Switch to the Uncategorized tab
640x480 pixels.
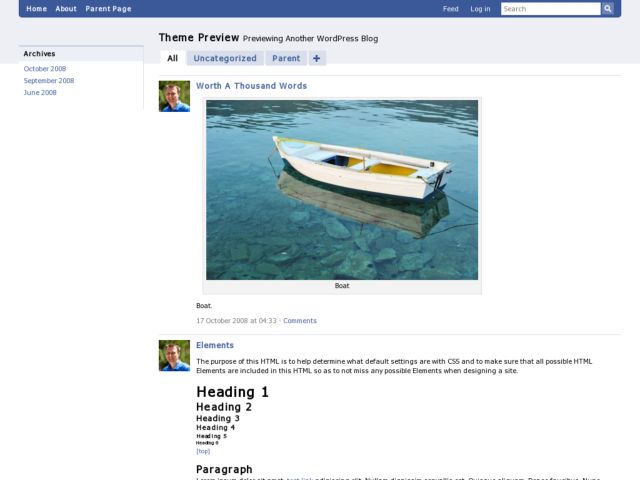[225, 58]
